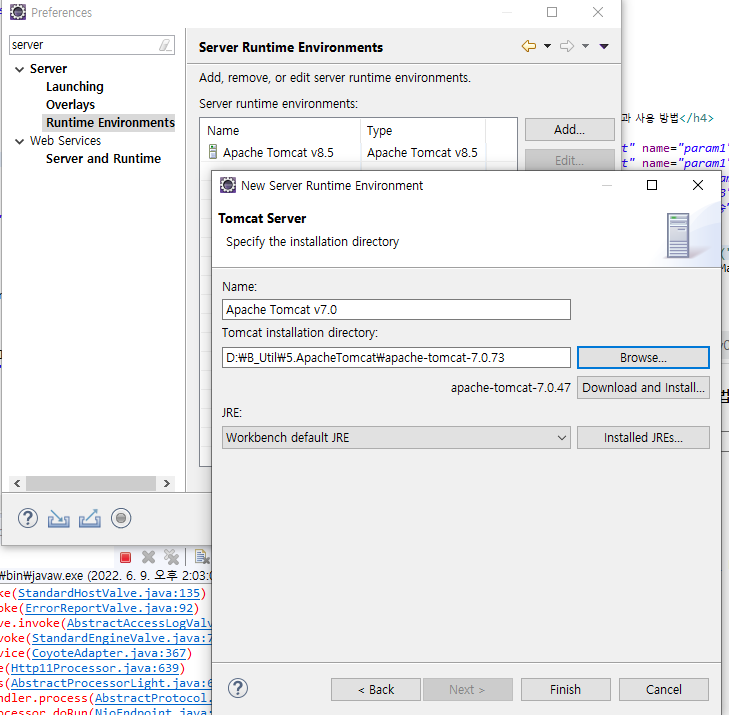
Task: Click the Clear Console icon
Action: coord(202,557)
